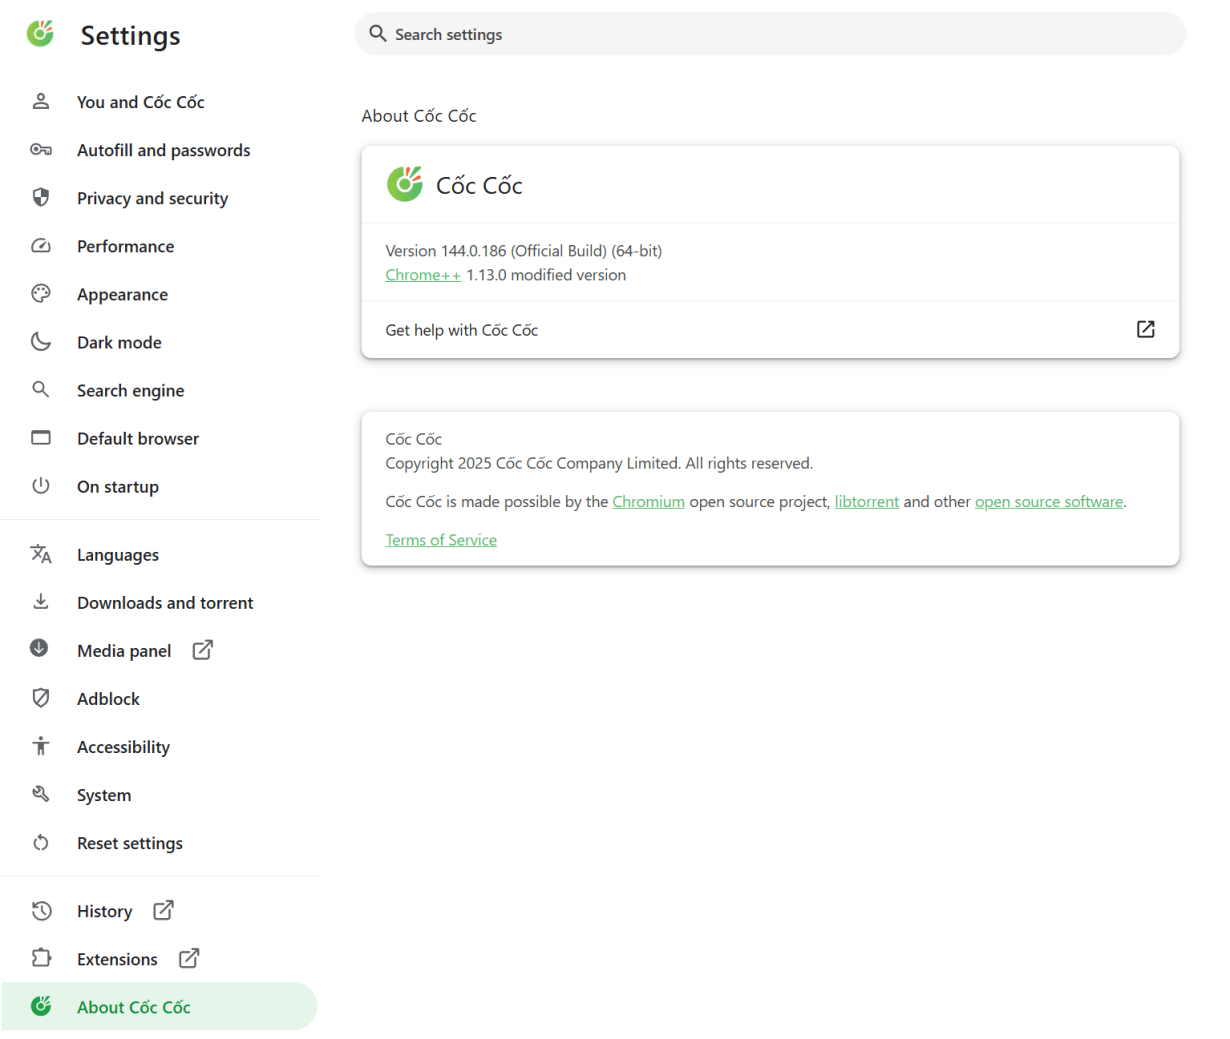Click the Version 144.0.186 text
Image resolution: width=1230 pixels, height=1039 pixels.
(523, 251)
